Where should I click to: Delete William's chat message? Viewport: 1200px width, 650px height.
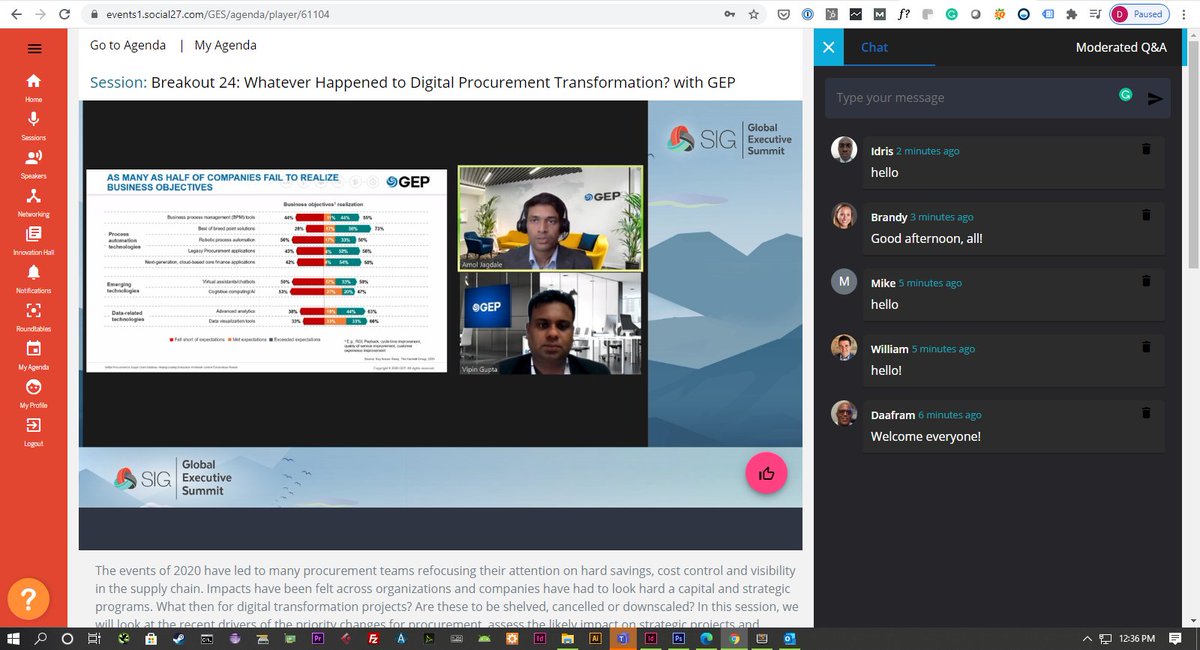tap(1146, 347)
